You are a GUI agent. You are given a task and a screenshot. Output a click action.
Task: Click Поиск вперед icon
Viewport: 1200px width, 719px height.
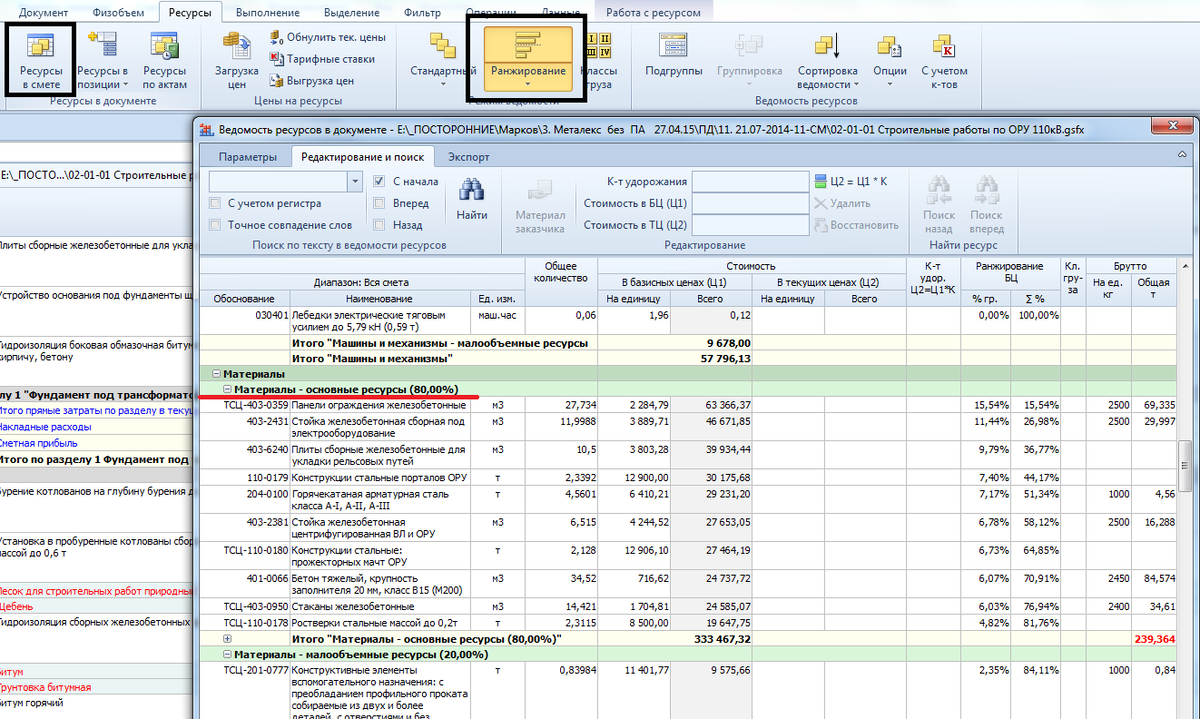(986, 206)
